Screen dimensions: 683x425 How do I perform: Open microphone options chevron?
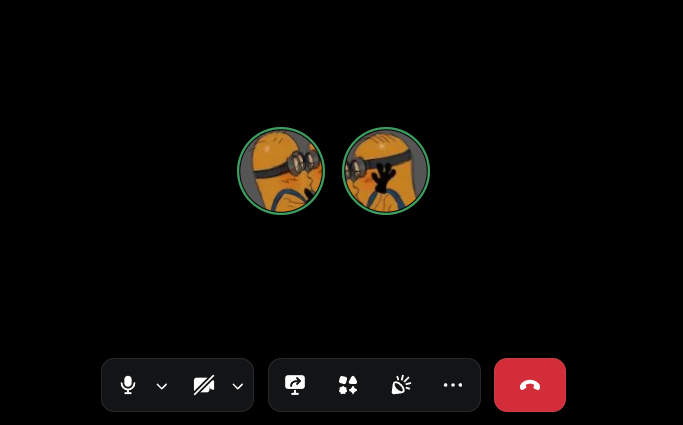click(162, 386)
